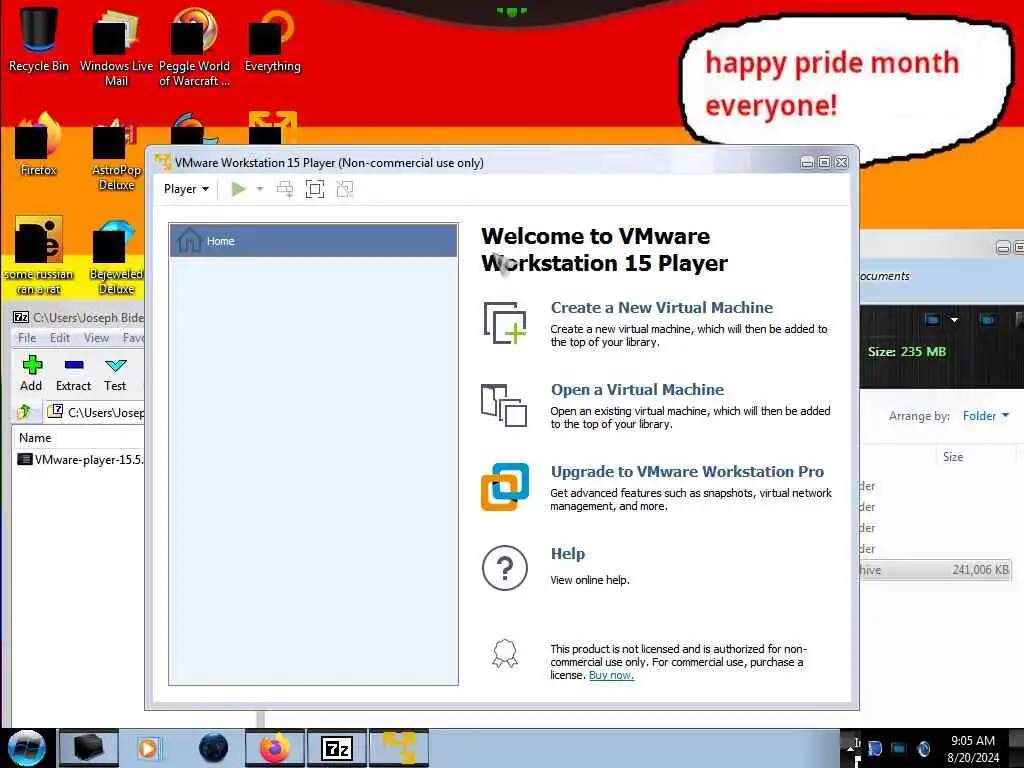This screenshot has height=768, width=1024.
Task: Click the Size column header in Explorer window
Action: pos(953,456)
